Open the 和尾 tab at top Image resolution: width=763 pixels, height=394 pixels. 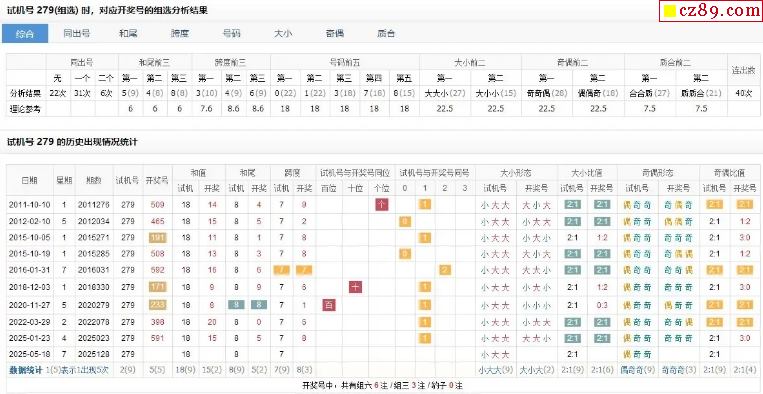pyautogui.click(x=128, y=34)
